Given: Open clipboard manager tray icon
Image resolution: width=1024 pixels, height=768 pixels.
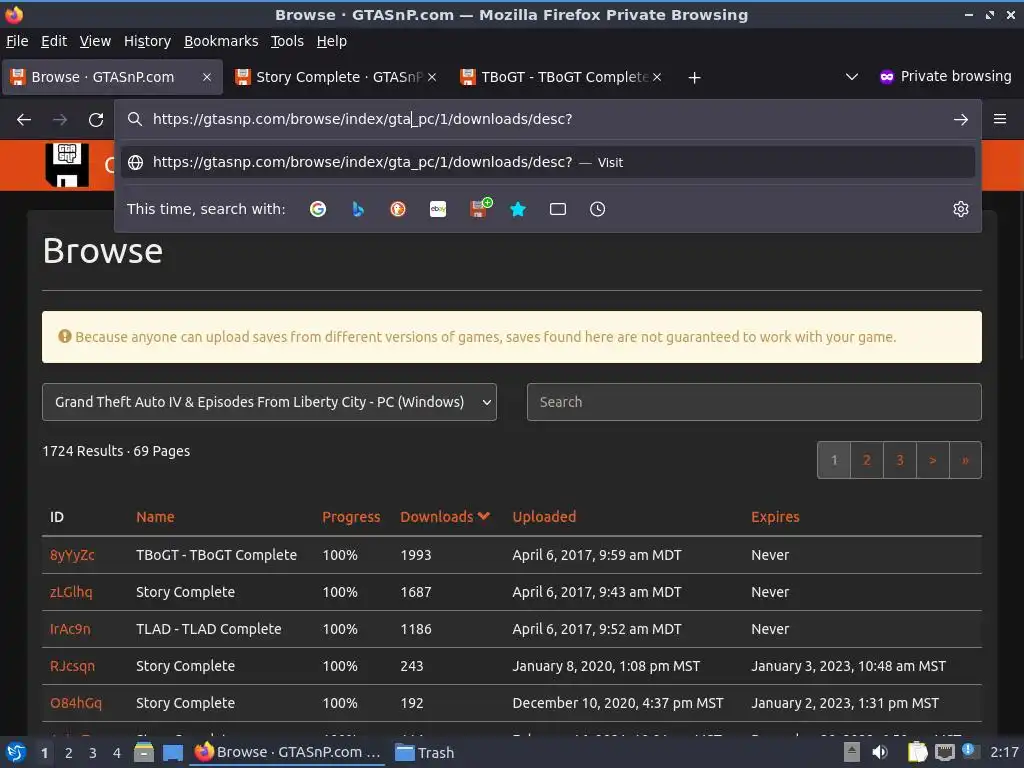Looking at the screenshot, I should click(x=917, y=752).
